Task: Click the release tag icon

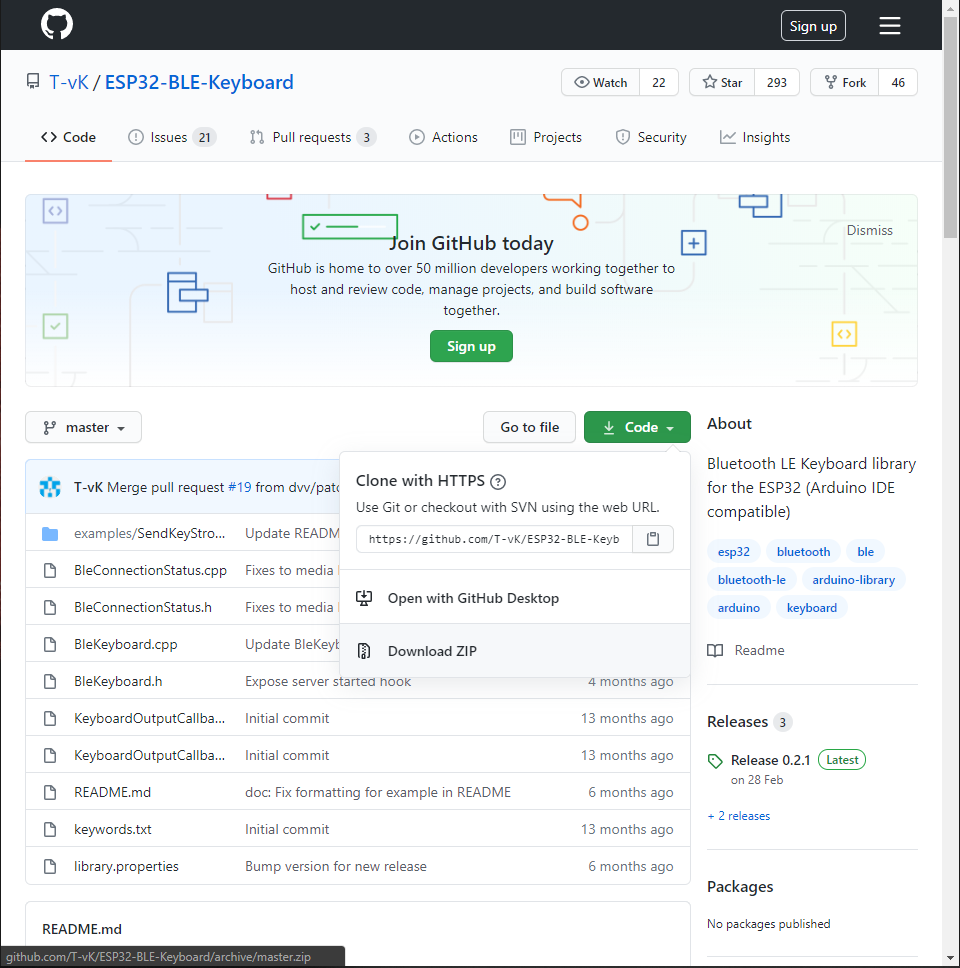Action: (x=715, y=761)
